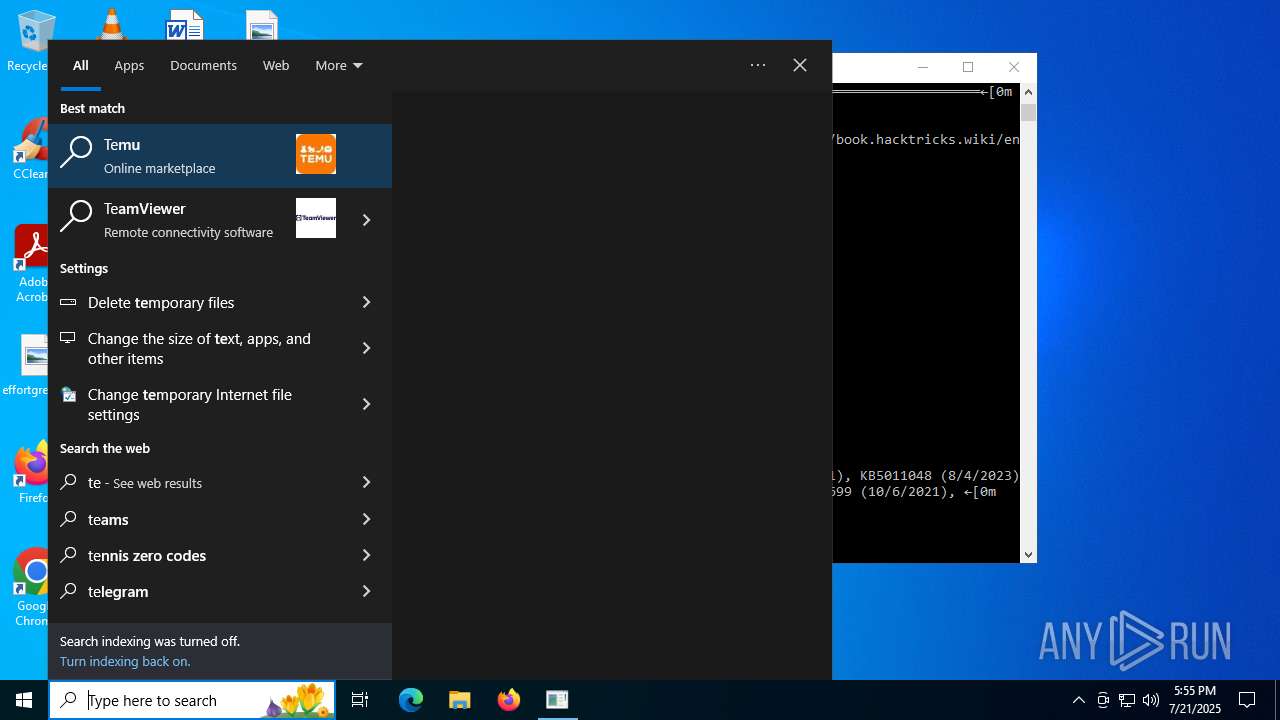Click the network tray icon
Viewport: 1280px width, 720px height.
1127,700
